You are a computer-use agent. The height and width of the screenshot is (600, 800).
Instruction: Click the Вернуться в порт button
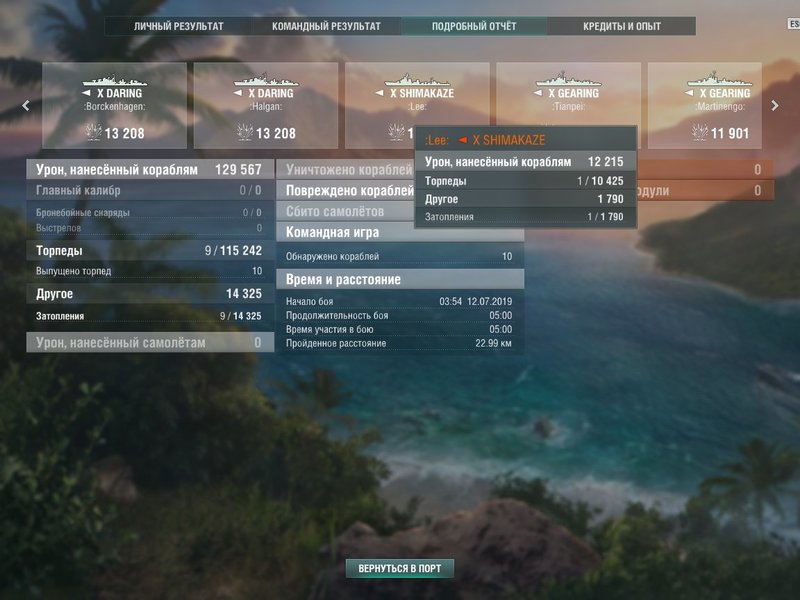pyautogui.click(x=399, y=568)
